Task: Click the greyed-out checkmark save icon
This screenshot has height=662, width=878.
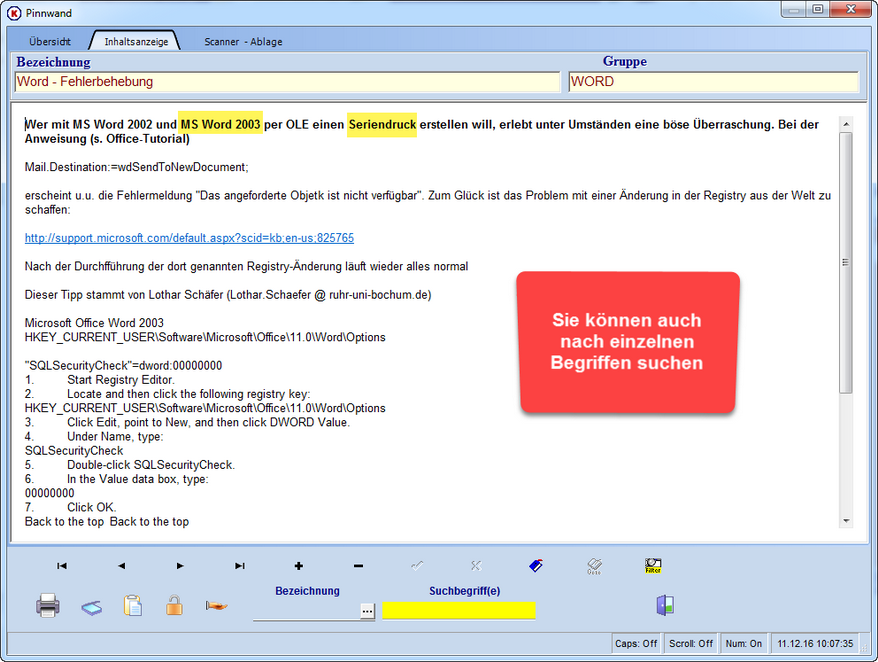Action: point(417,566)
